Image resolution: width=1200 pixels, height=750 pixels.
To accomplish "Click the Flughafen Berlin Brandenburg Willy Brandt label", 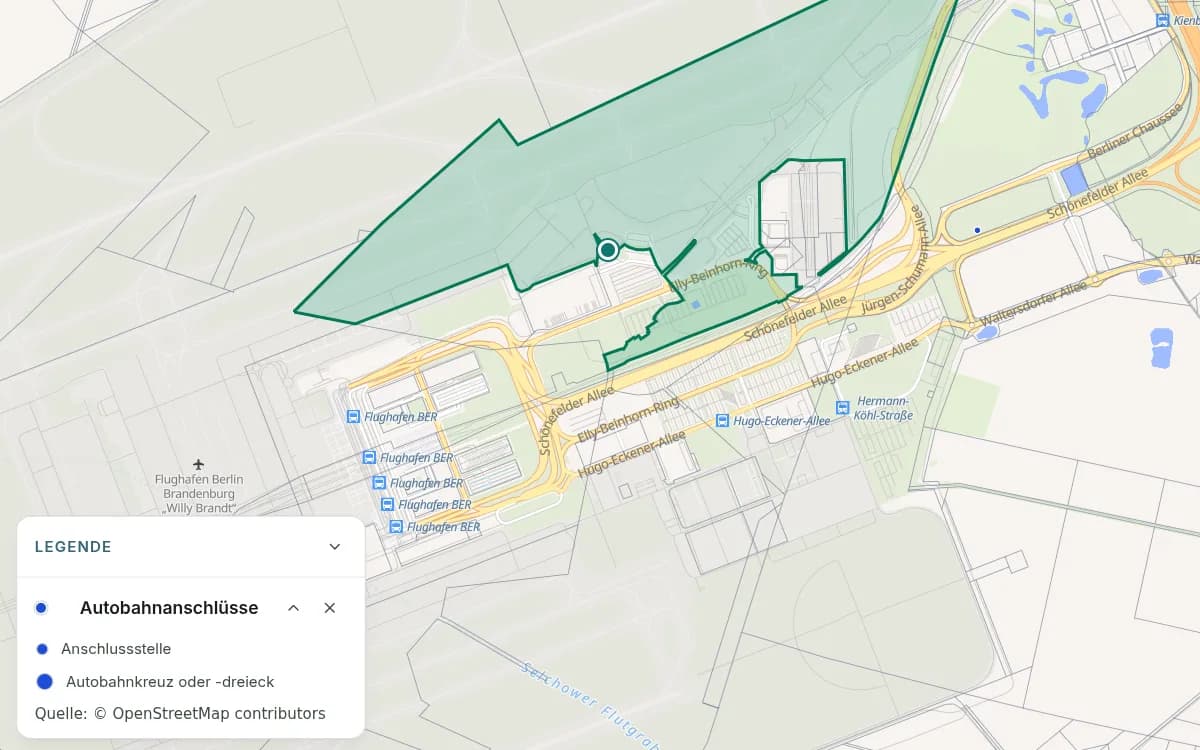I will [199, 494].
